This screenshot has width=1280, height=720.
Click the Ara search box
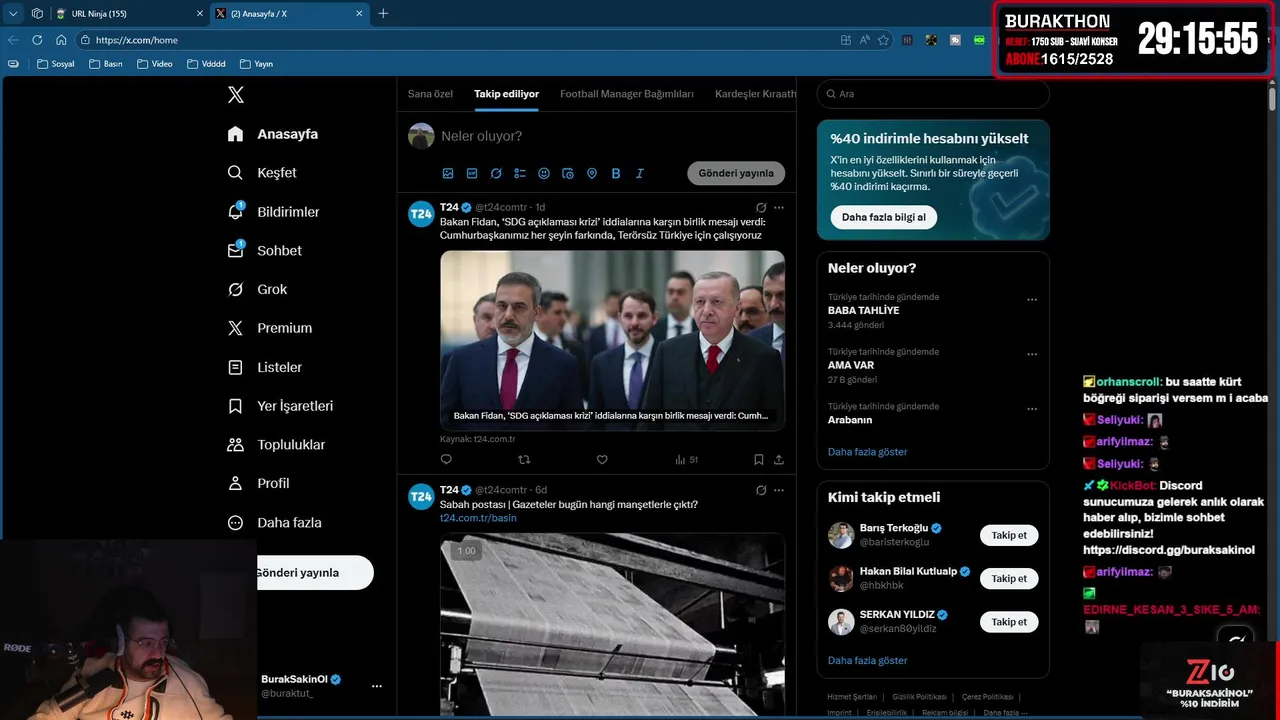click(x=933, y=94)
